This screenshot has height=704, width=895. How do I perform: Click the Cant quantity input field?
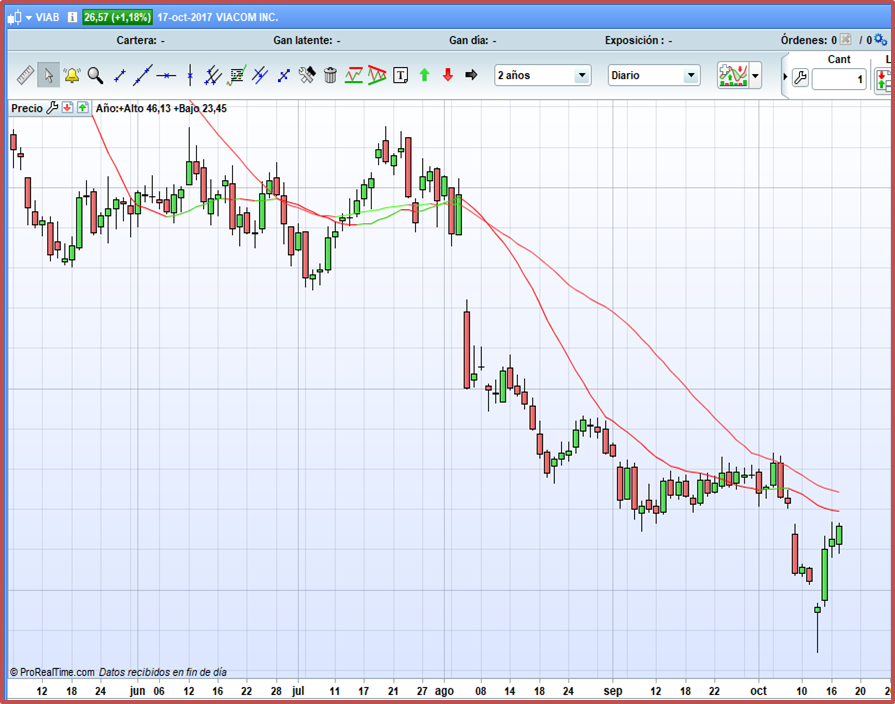pyautogui.click(x=839, y=79)
